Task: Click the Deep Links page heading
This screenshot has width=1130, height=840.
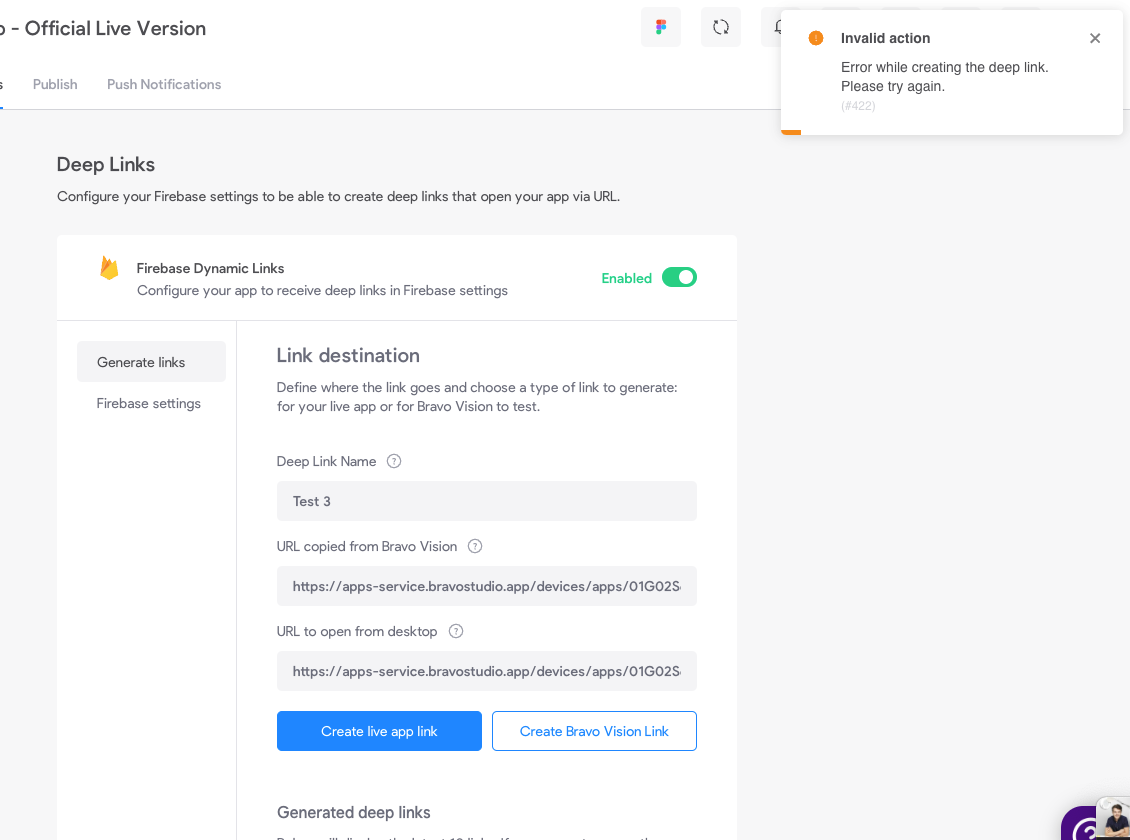Action: coord(106,164)
